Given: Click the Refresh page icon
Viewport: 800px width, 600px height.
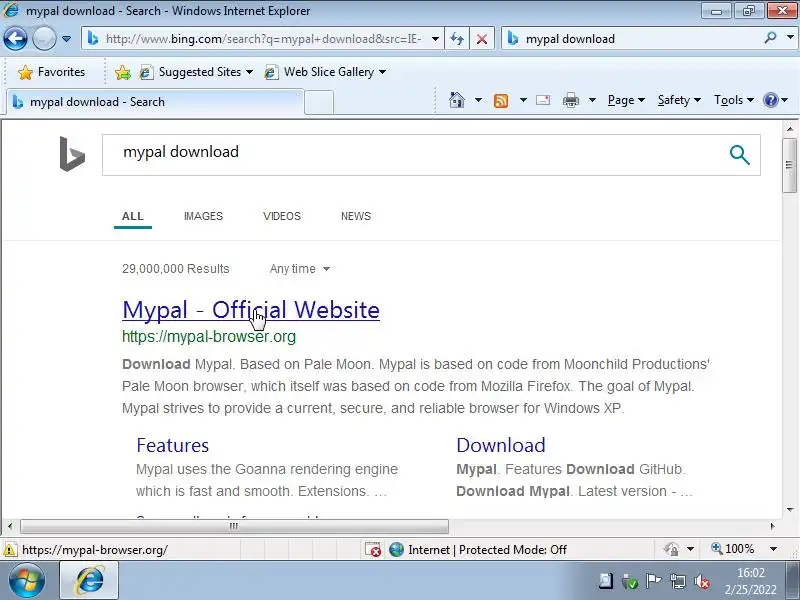Looking at the screenshot, I should [x=457, y=39].
